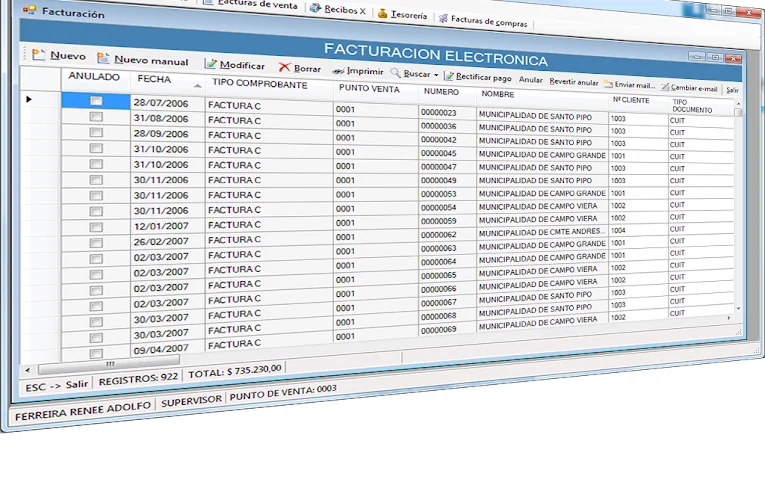This screenshot has width=765, height=500.
Task: Open the Facturas de venta tab
Action: point(251,3)
